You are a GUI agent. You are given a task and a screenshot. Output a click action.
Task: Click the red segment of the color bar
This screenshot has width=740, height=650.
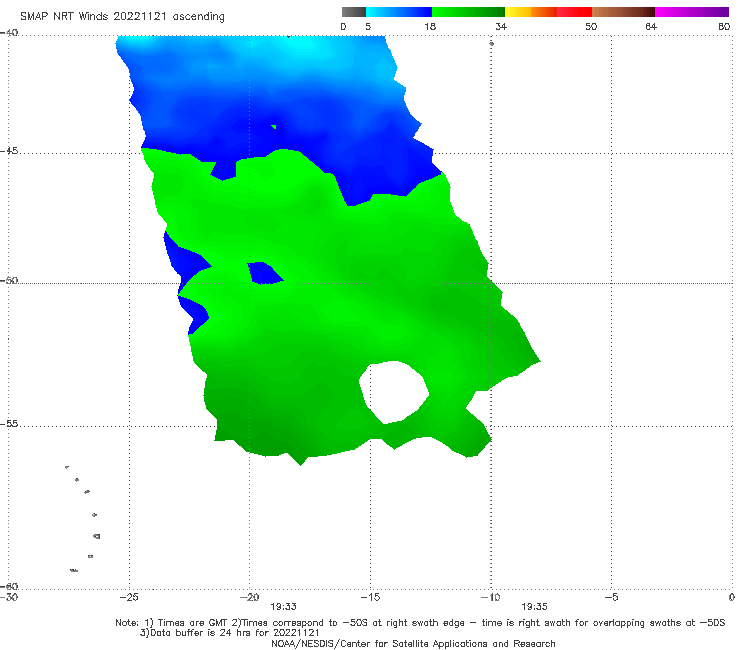point(574,12)
